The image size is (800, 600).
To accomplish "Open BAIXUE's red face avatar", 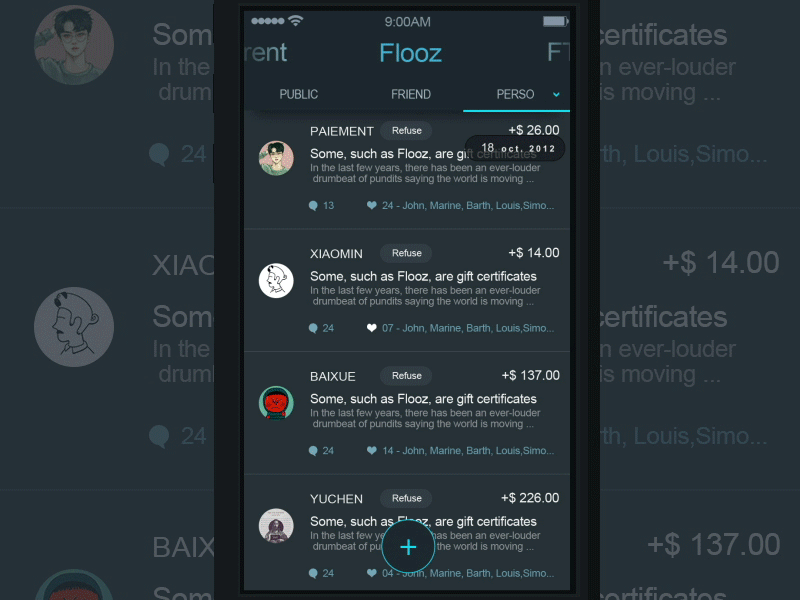I will 276,403.
